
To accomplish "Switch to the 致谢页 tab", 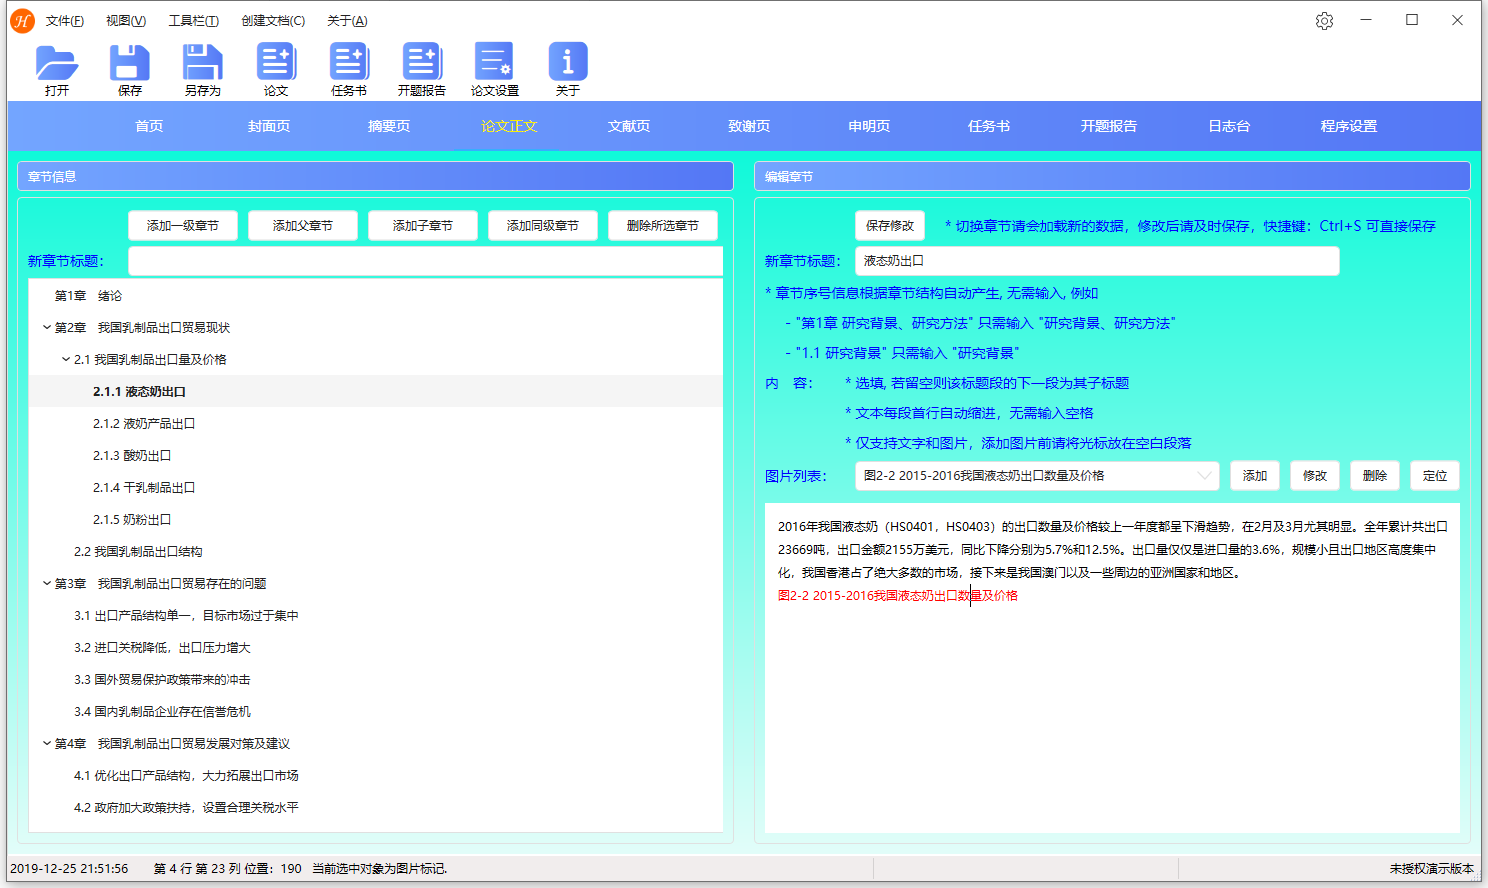I will (749, 126).
